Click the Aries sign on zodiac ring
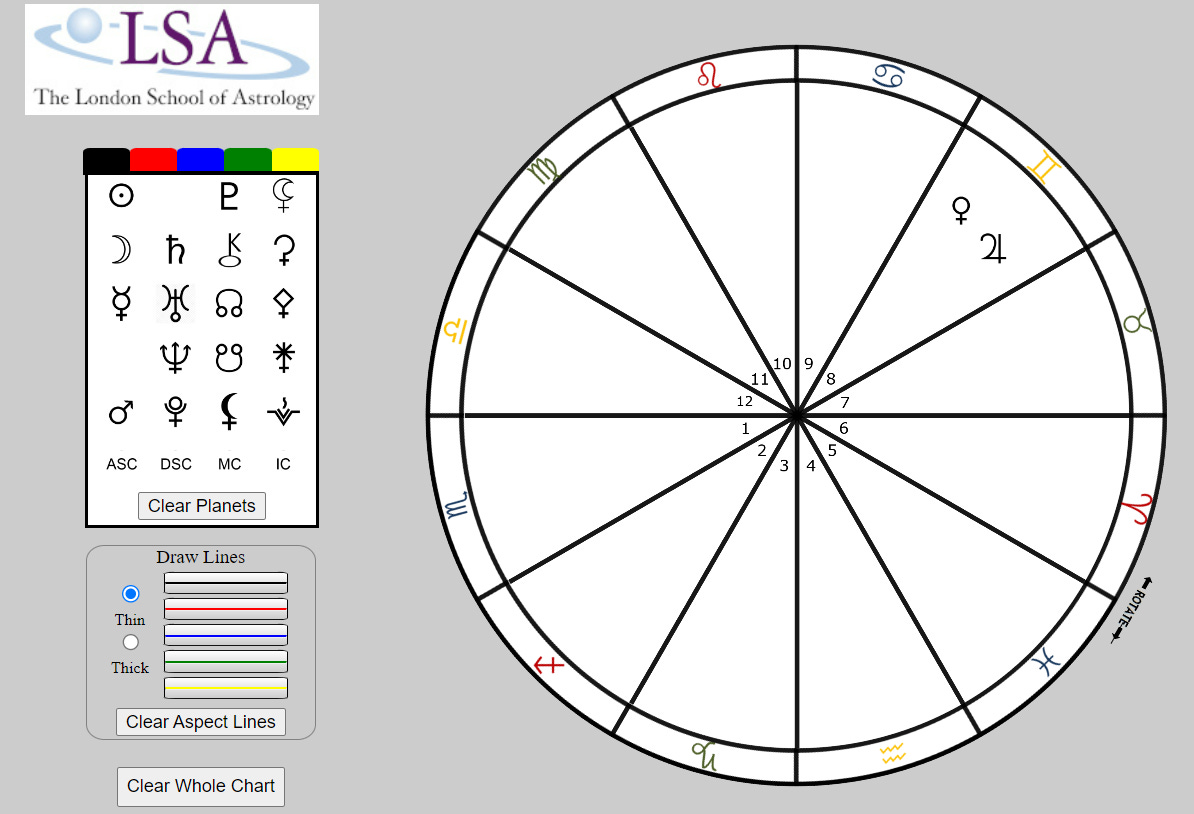This screenshot has width=1194, height=814. click(x=1139, y=509)
